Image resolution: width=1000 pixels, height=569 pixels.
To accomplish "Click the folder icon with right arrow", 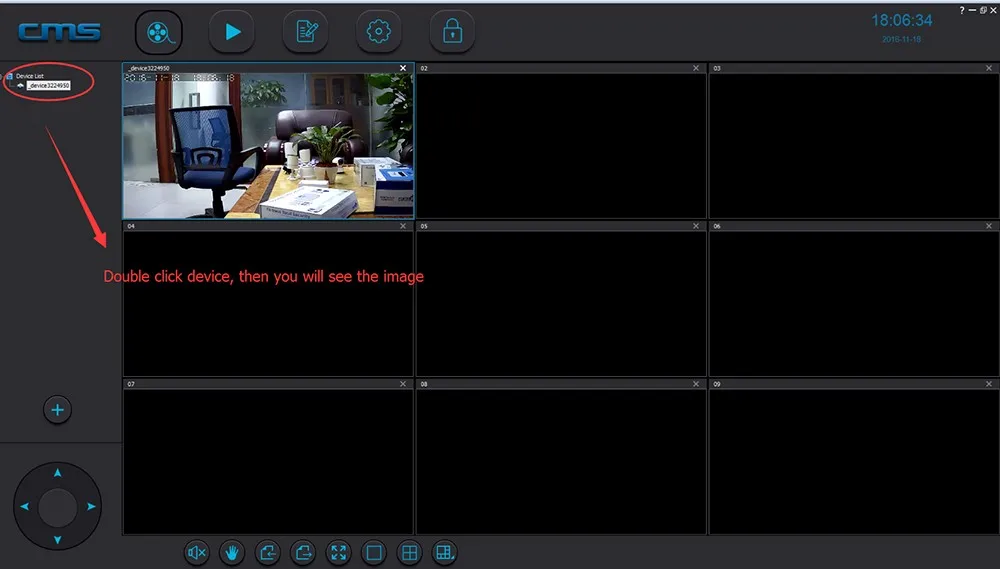I will [x=303, y=552].
